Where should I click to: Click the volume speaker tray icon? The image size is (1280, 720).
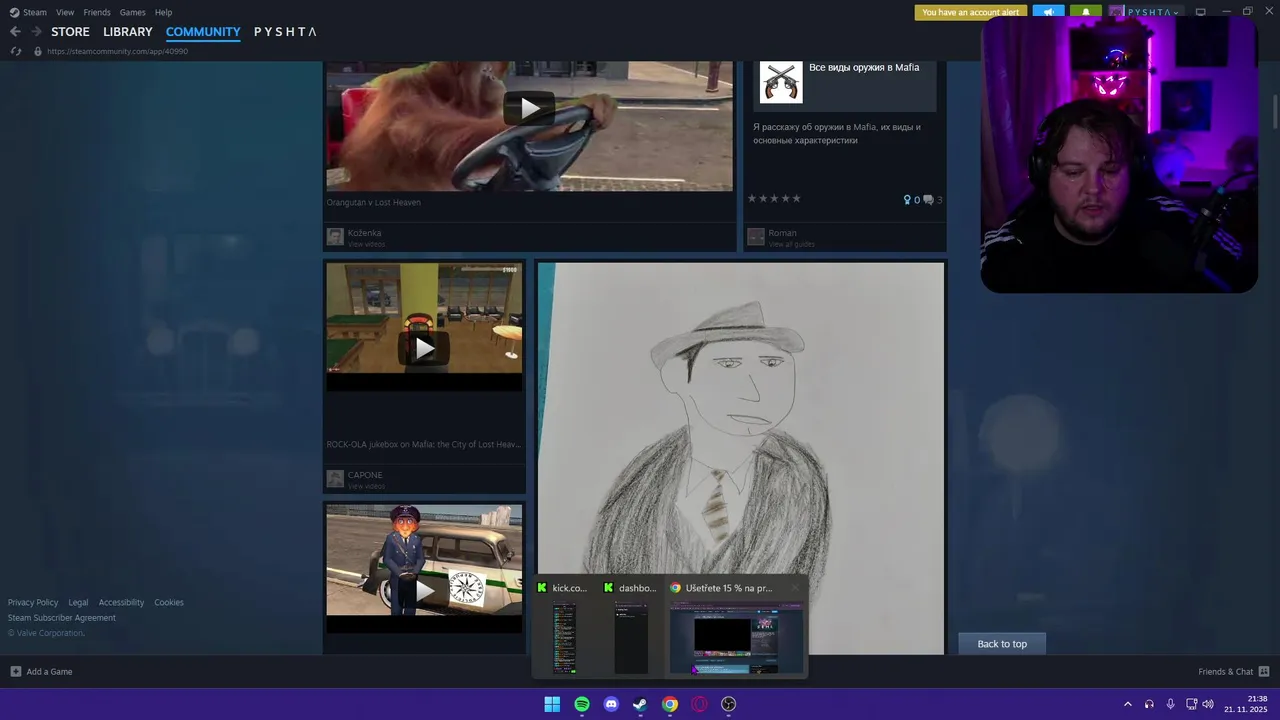(1208, 704)
